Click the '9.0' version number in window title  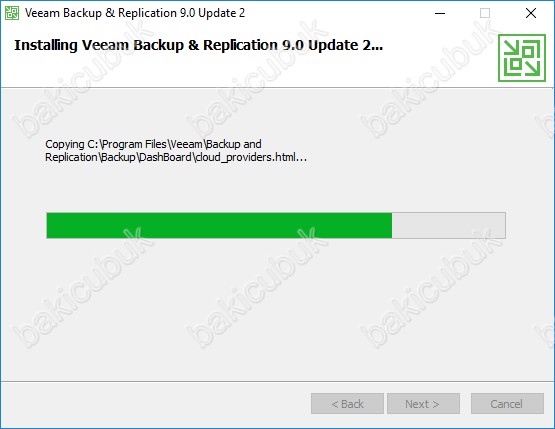(188, 13)
